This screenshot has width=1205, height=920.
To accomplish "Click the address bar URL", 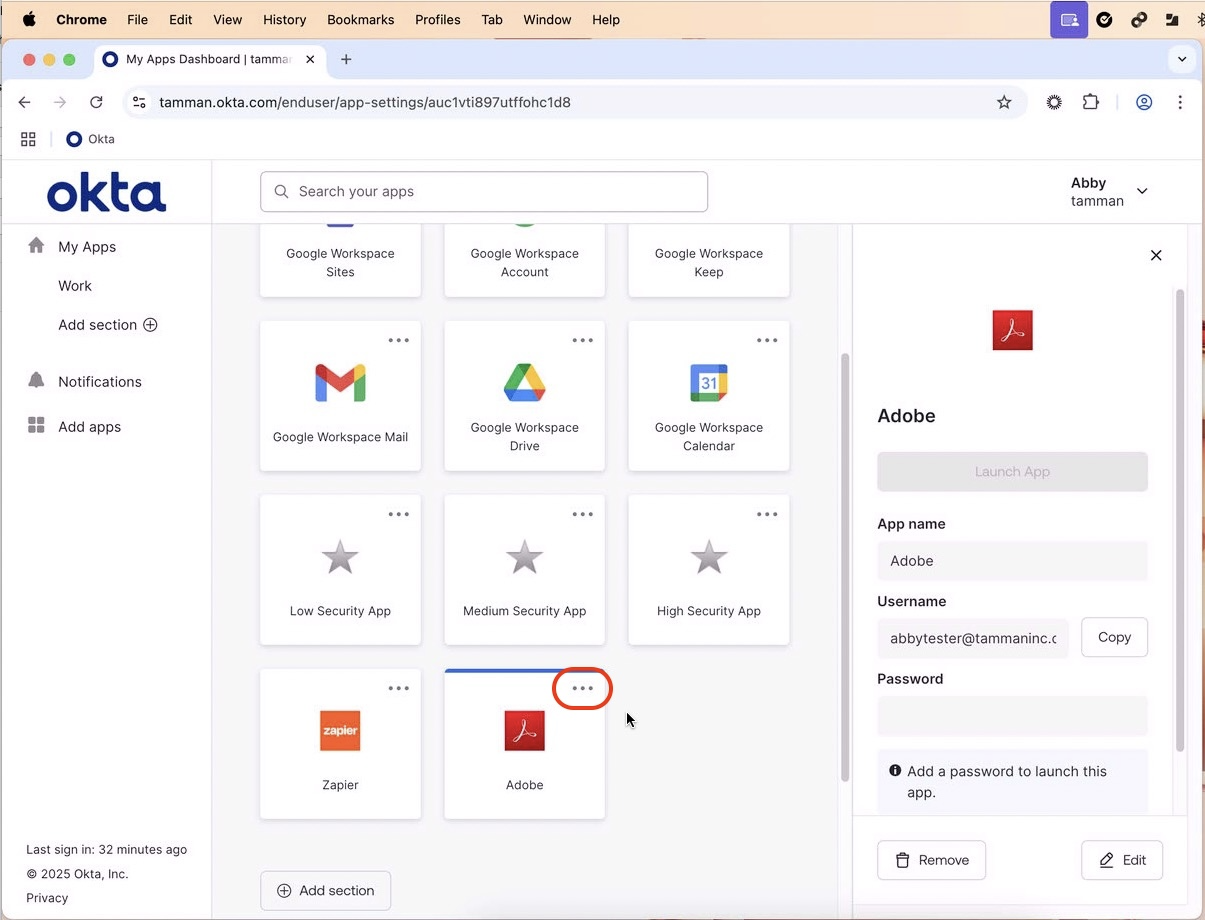I will click(x=365, y=102).
